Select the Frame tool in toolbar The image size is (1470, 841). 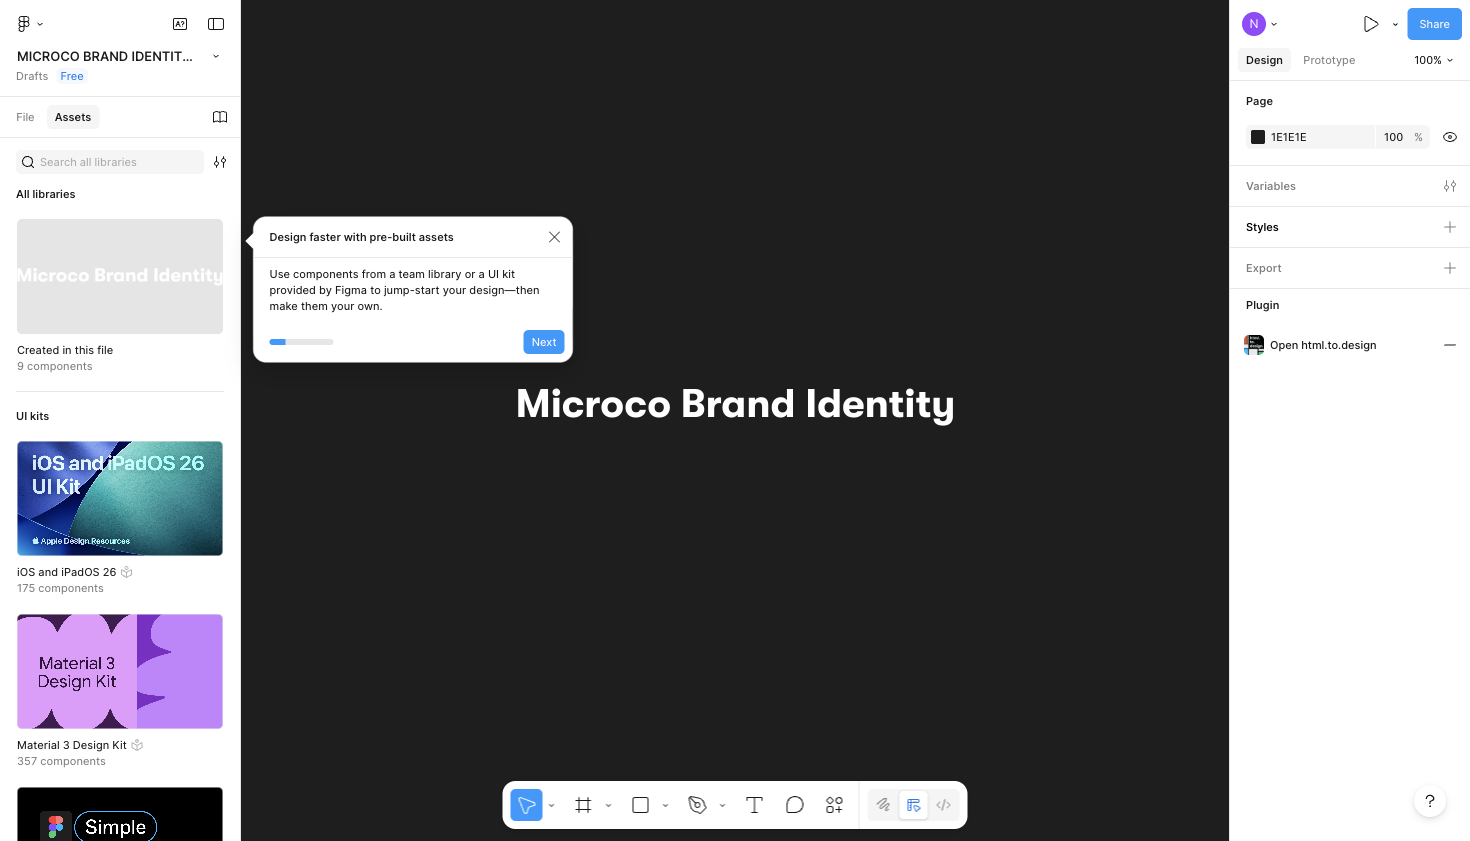[x=583, y=805]
